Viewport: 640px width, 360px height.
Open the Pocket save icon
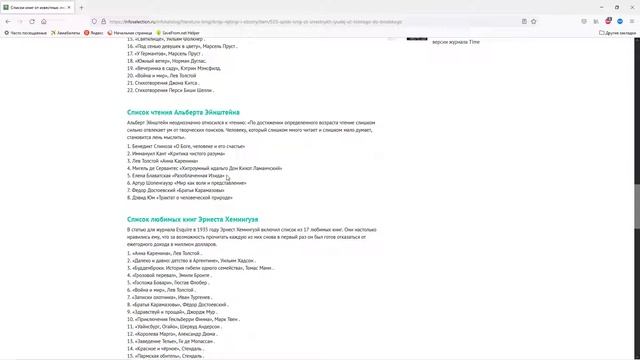coord(584,22)
